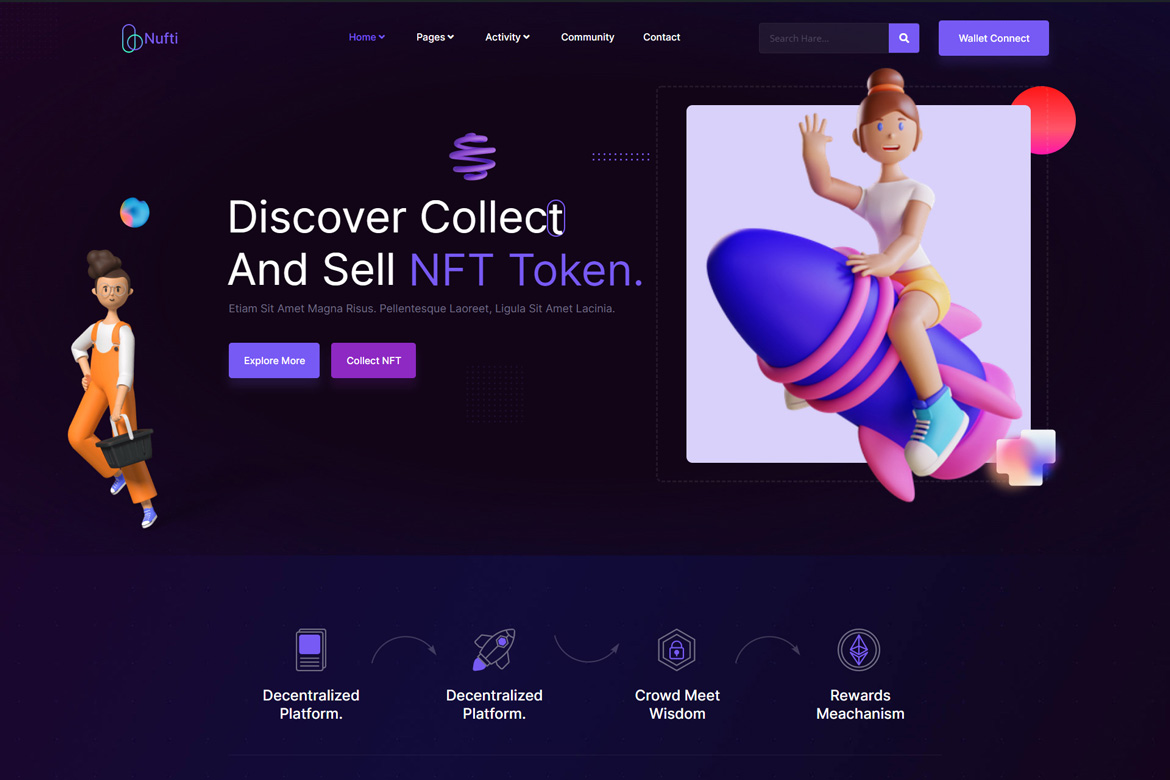Click the Collect NFT button
This screenshot has height=780, width=1170.
[x=373, y=361]
